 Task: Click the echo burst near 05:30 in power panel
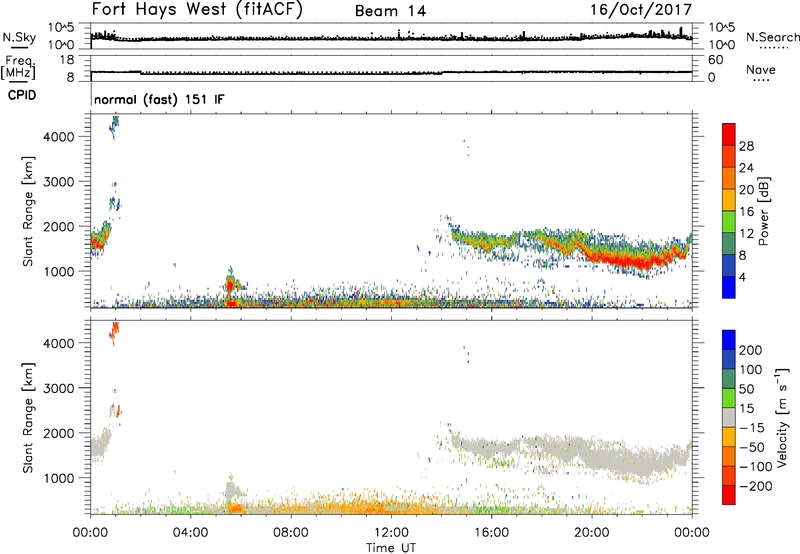tap(231, 285)
